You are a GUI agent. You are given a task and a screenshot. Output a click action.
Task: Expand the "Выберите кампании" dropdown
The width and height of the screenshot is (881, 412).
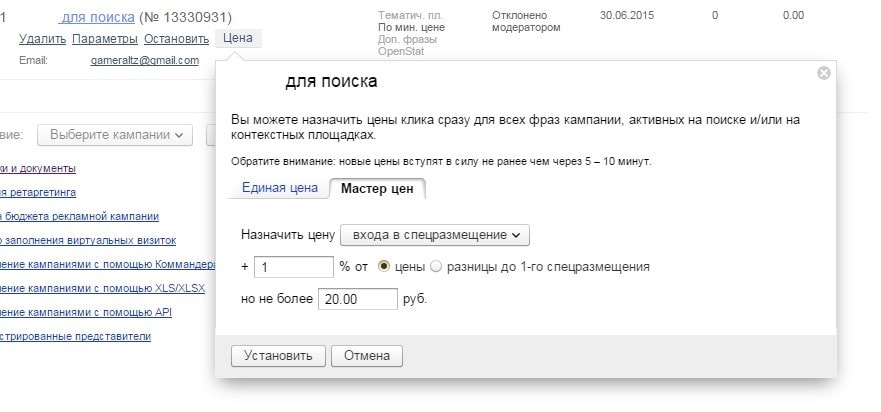coord(115,134)
